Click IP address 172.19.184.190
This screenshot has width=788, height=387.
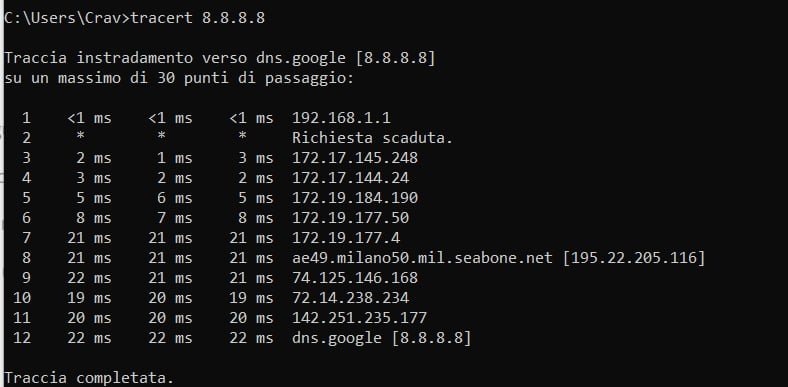click(355, 198)
